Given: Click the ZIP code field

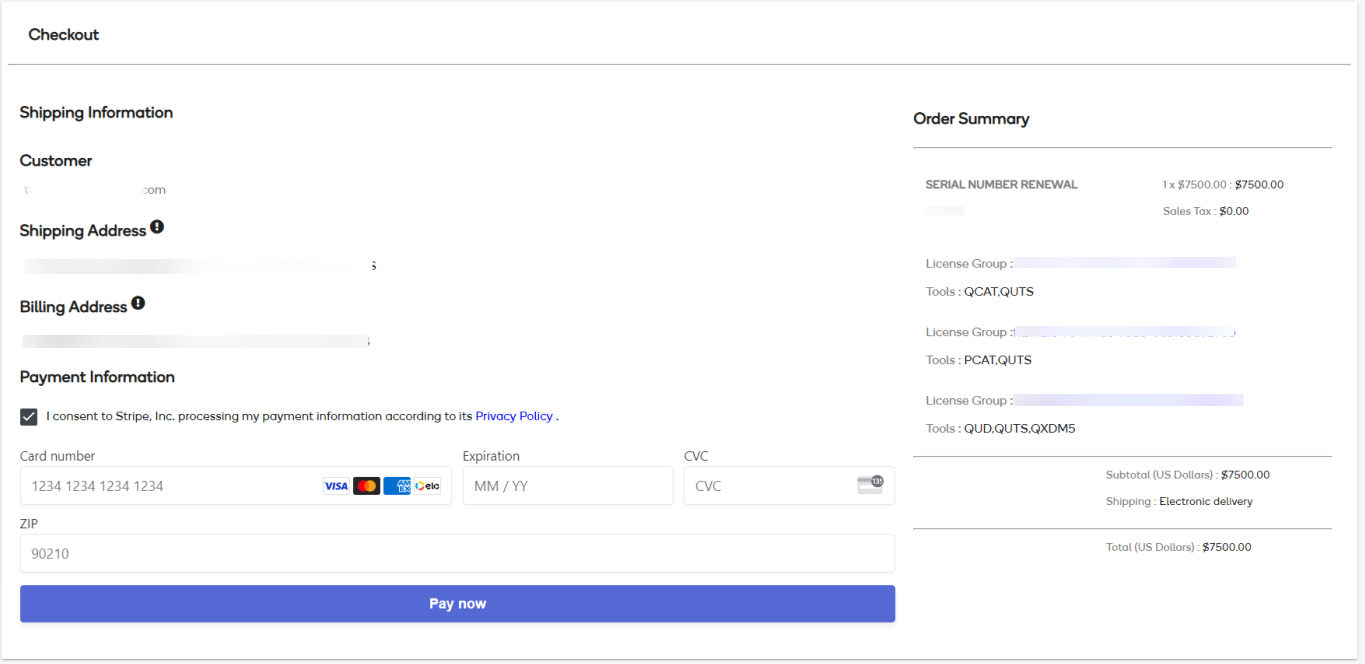Looking at the screenshot, I should (x=457, y=553).
